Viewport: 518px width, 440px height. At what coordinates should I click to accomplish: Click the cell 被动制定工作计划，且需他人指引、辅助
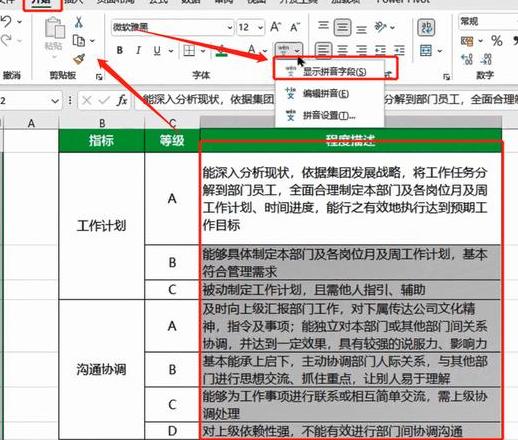350,290
